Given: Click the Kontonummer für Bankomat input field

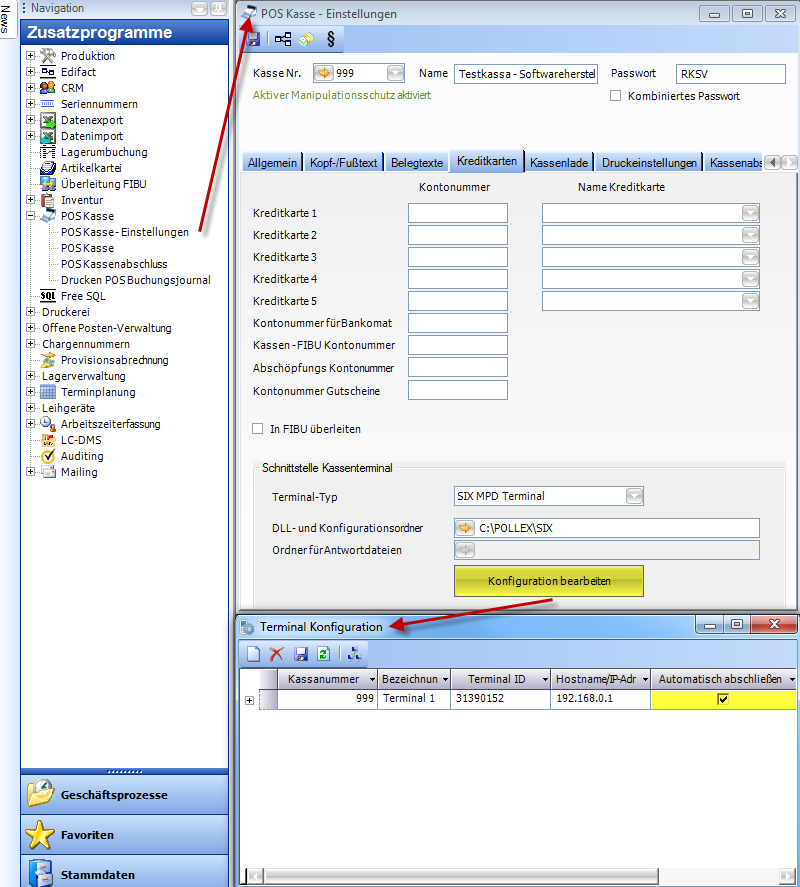Looking at the screenshot, I should tap(457, 323).
